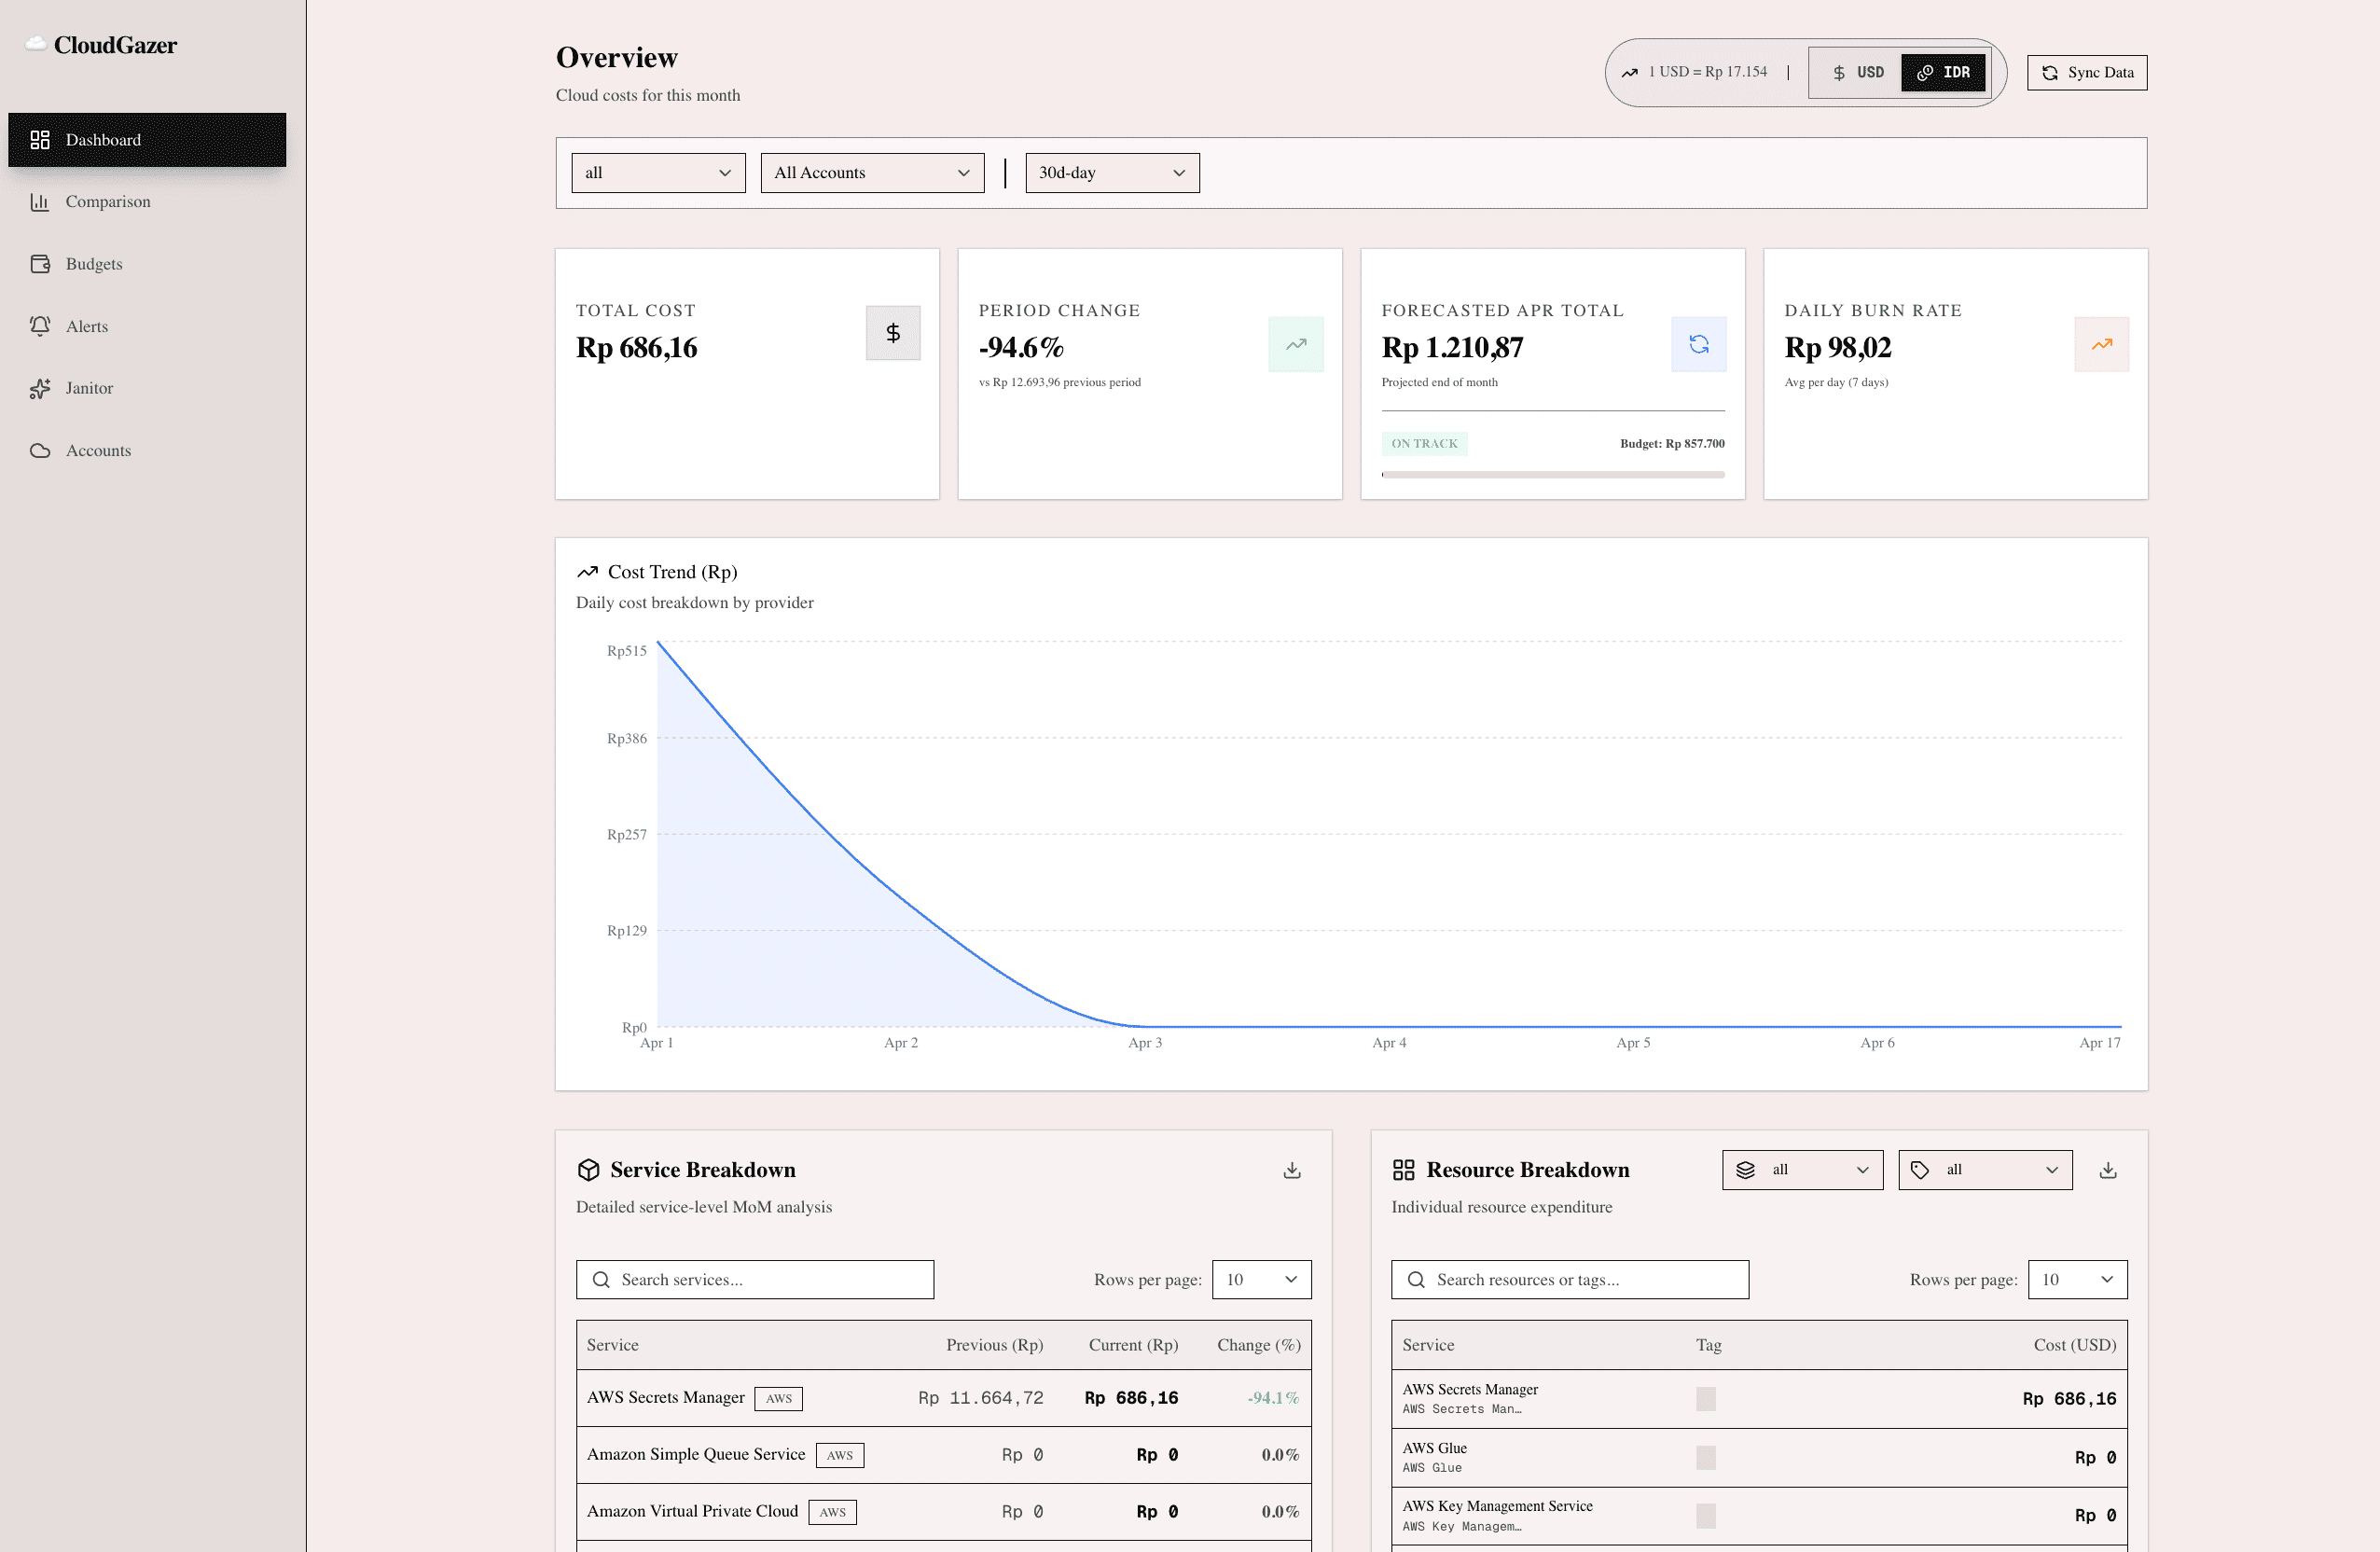Open the Comparison sidebar icon
This screenshot has height=1552, width=2380.
point(40,201)
